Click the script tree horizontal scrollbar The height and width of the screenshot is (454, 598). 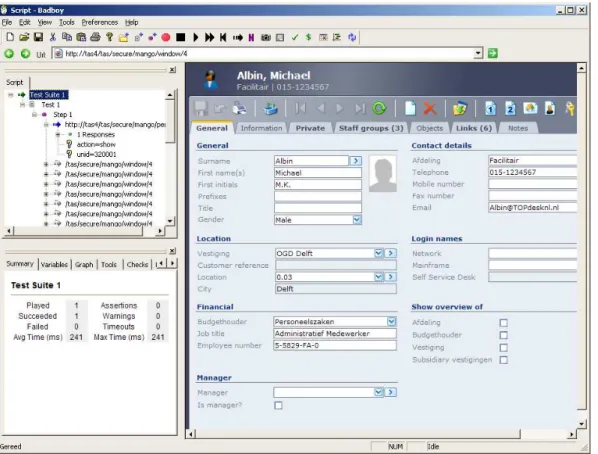[78, 231]
